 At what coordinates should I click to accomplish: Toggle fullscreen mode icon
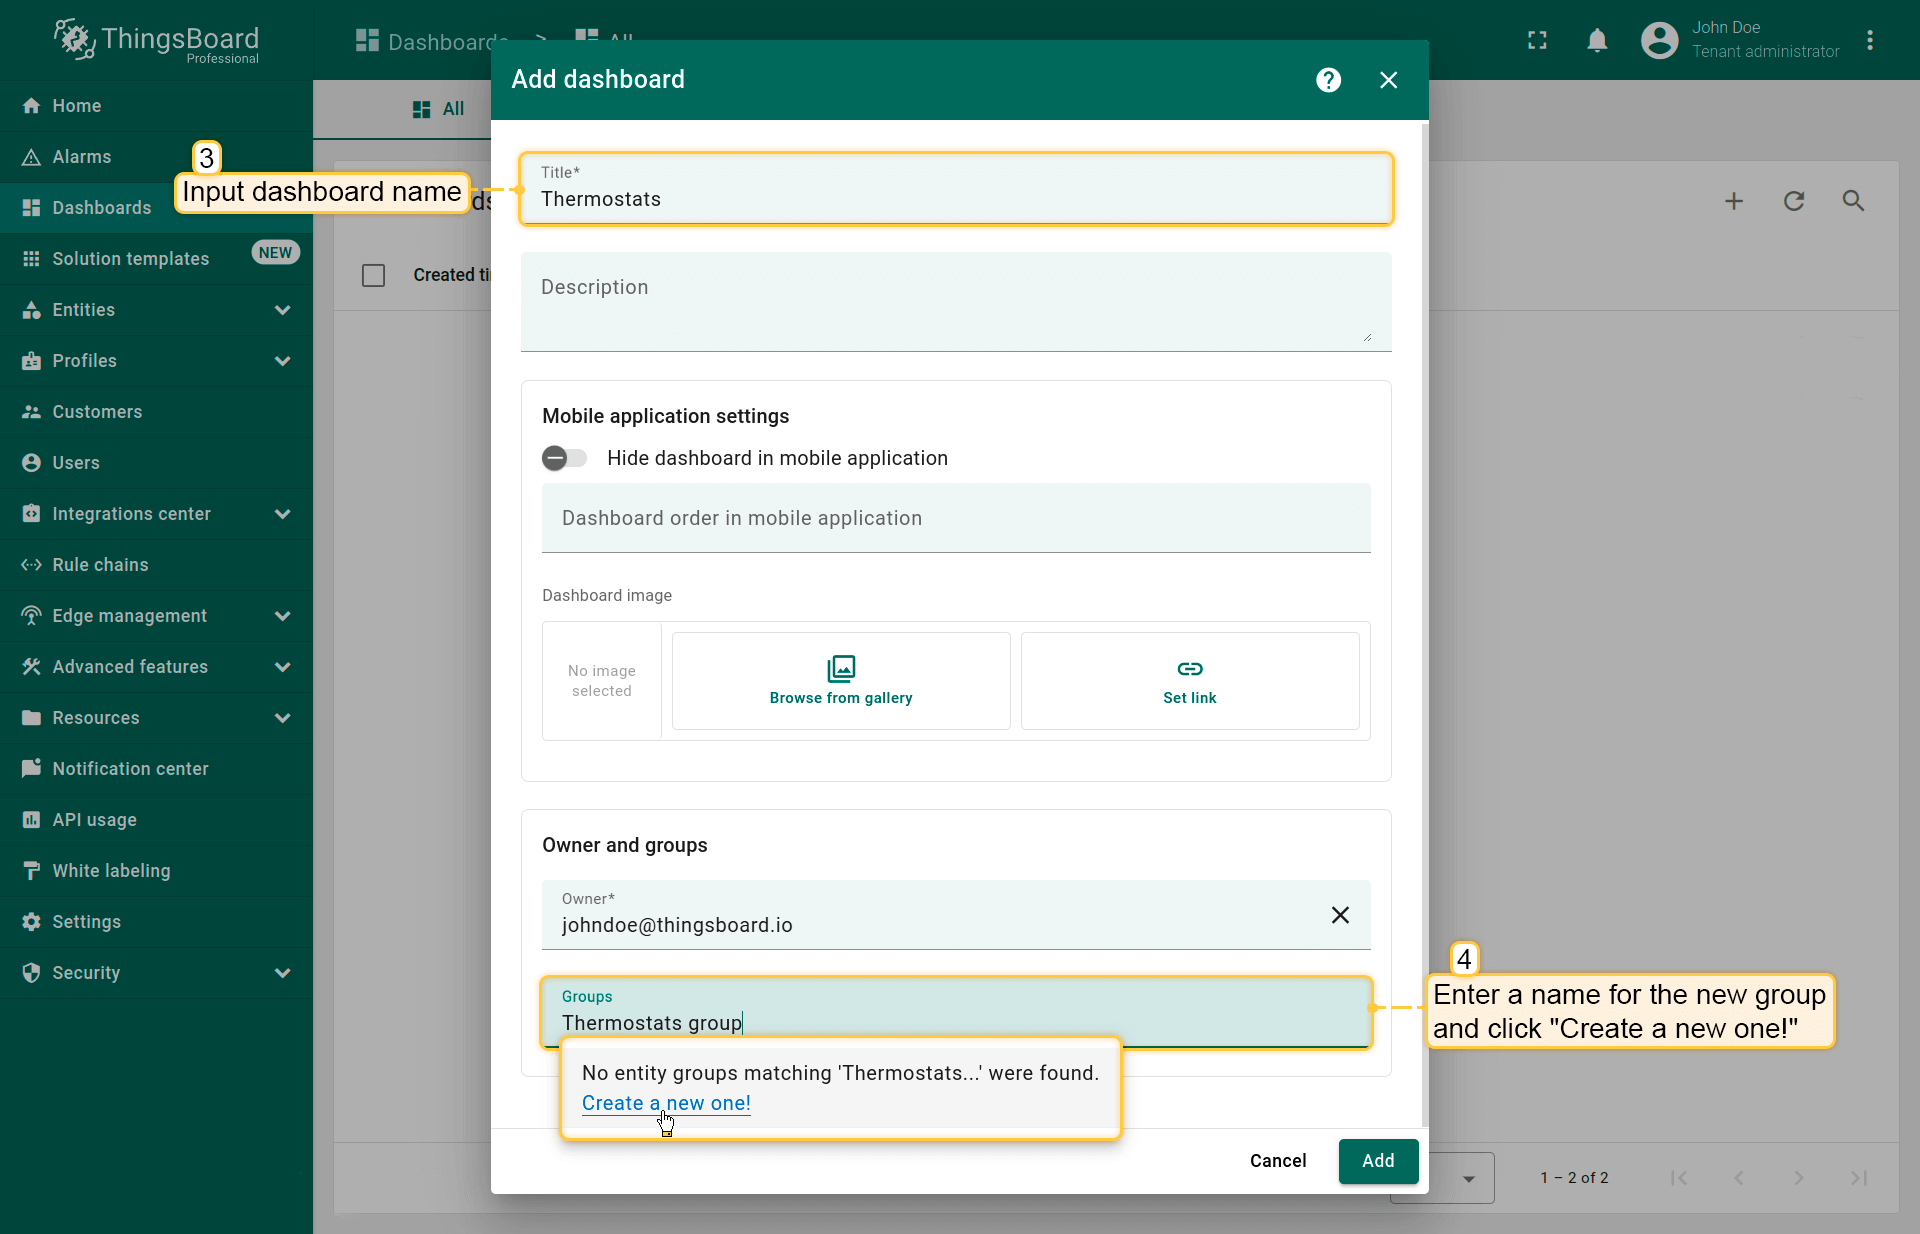pyautogui.click(x=1537, y=40)
